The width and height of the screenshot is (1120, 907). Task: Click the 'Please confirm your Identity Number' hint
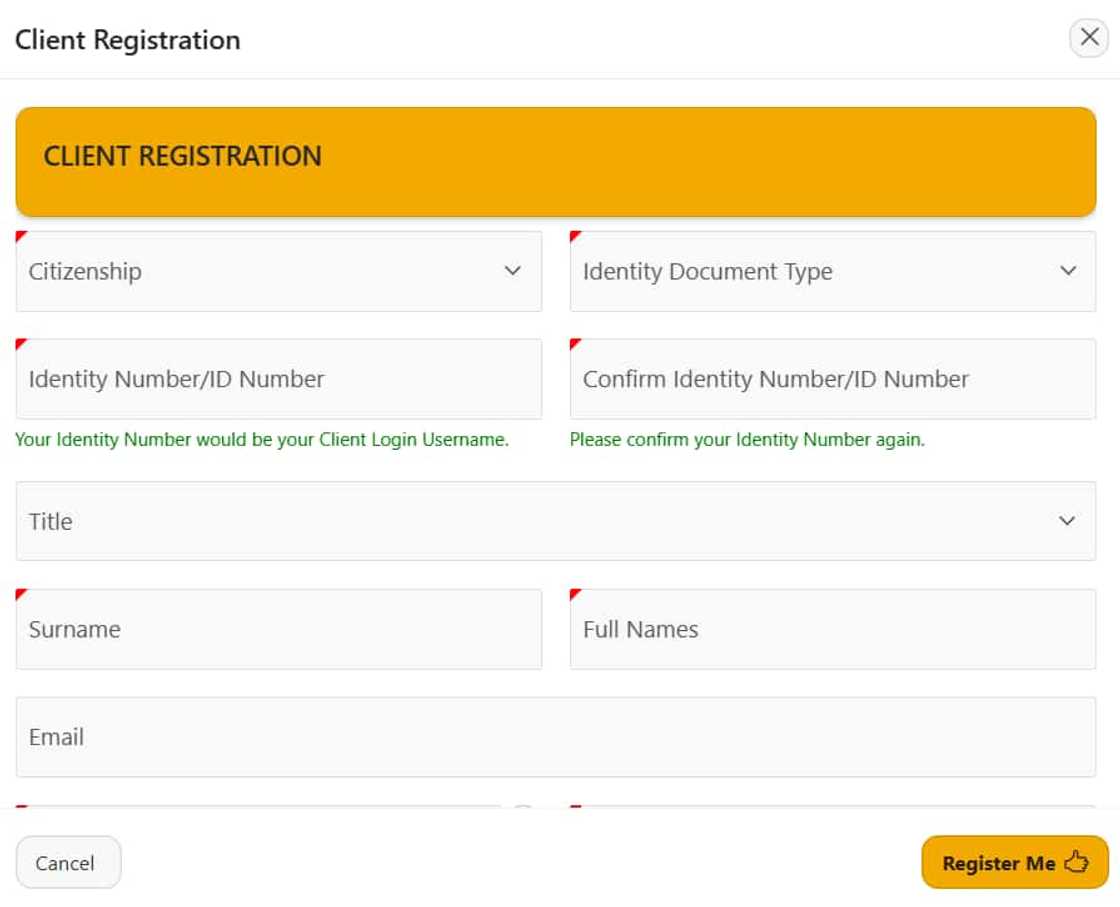(747, 440)
